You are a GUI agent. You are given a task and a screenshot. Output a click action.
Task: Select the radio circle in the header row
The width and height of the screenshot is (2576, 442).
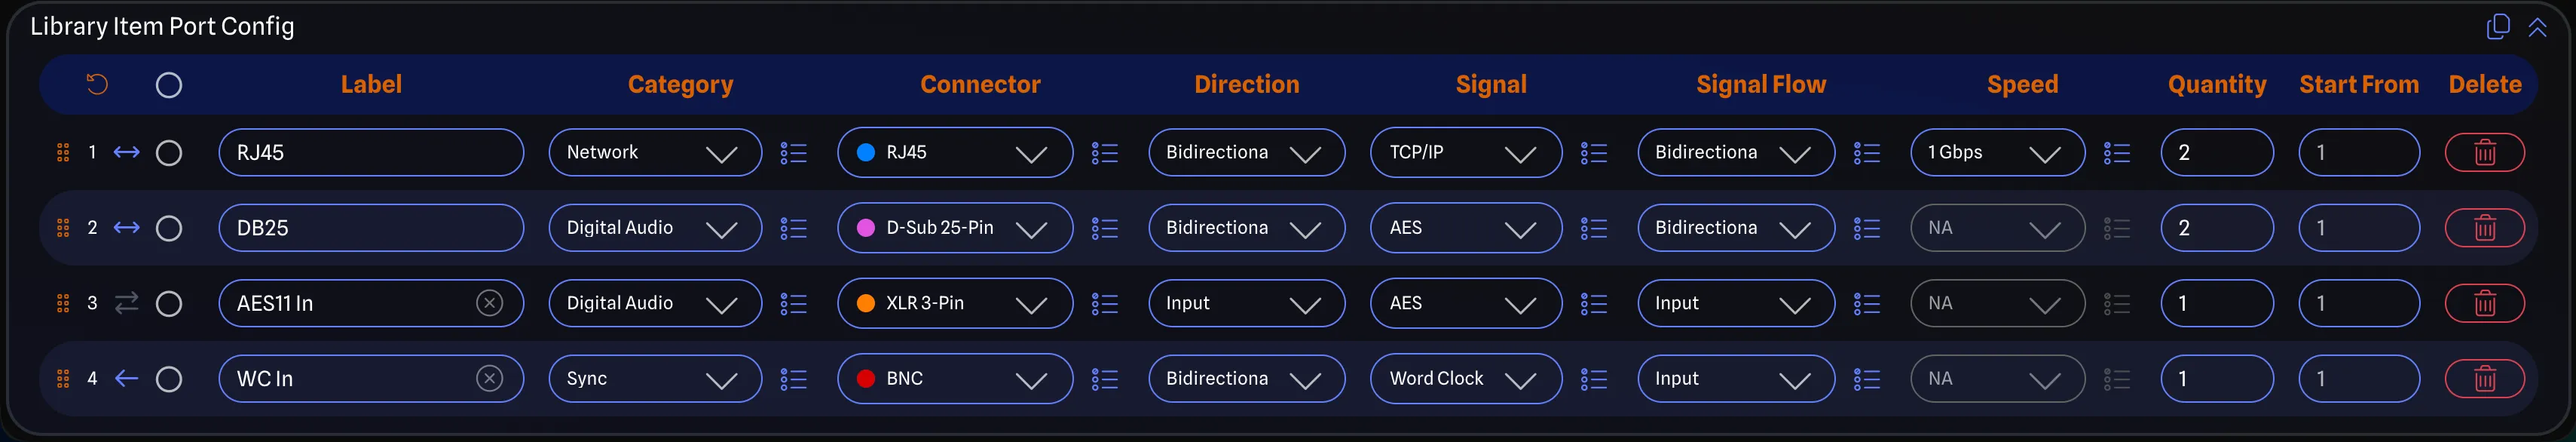click(x=168, y=84)
